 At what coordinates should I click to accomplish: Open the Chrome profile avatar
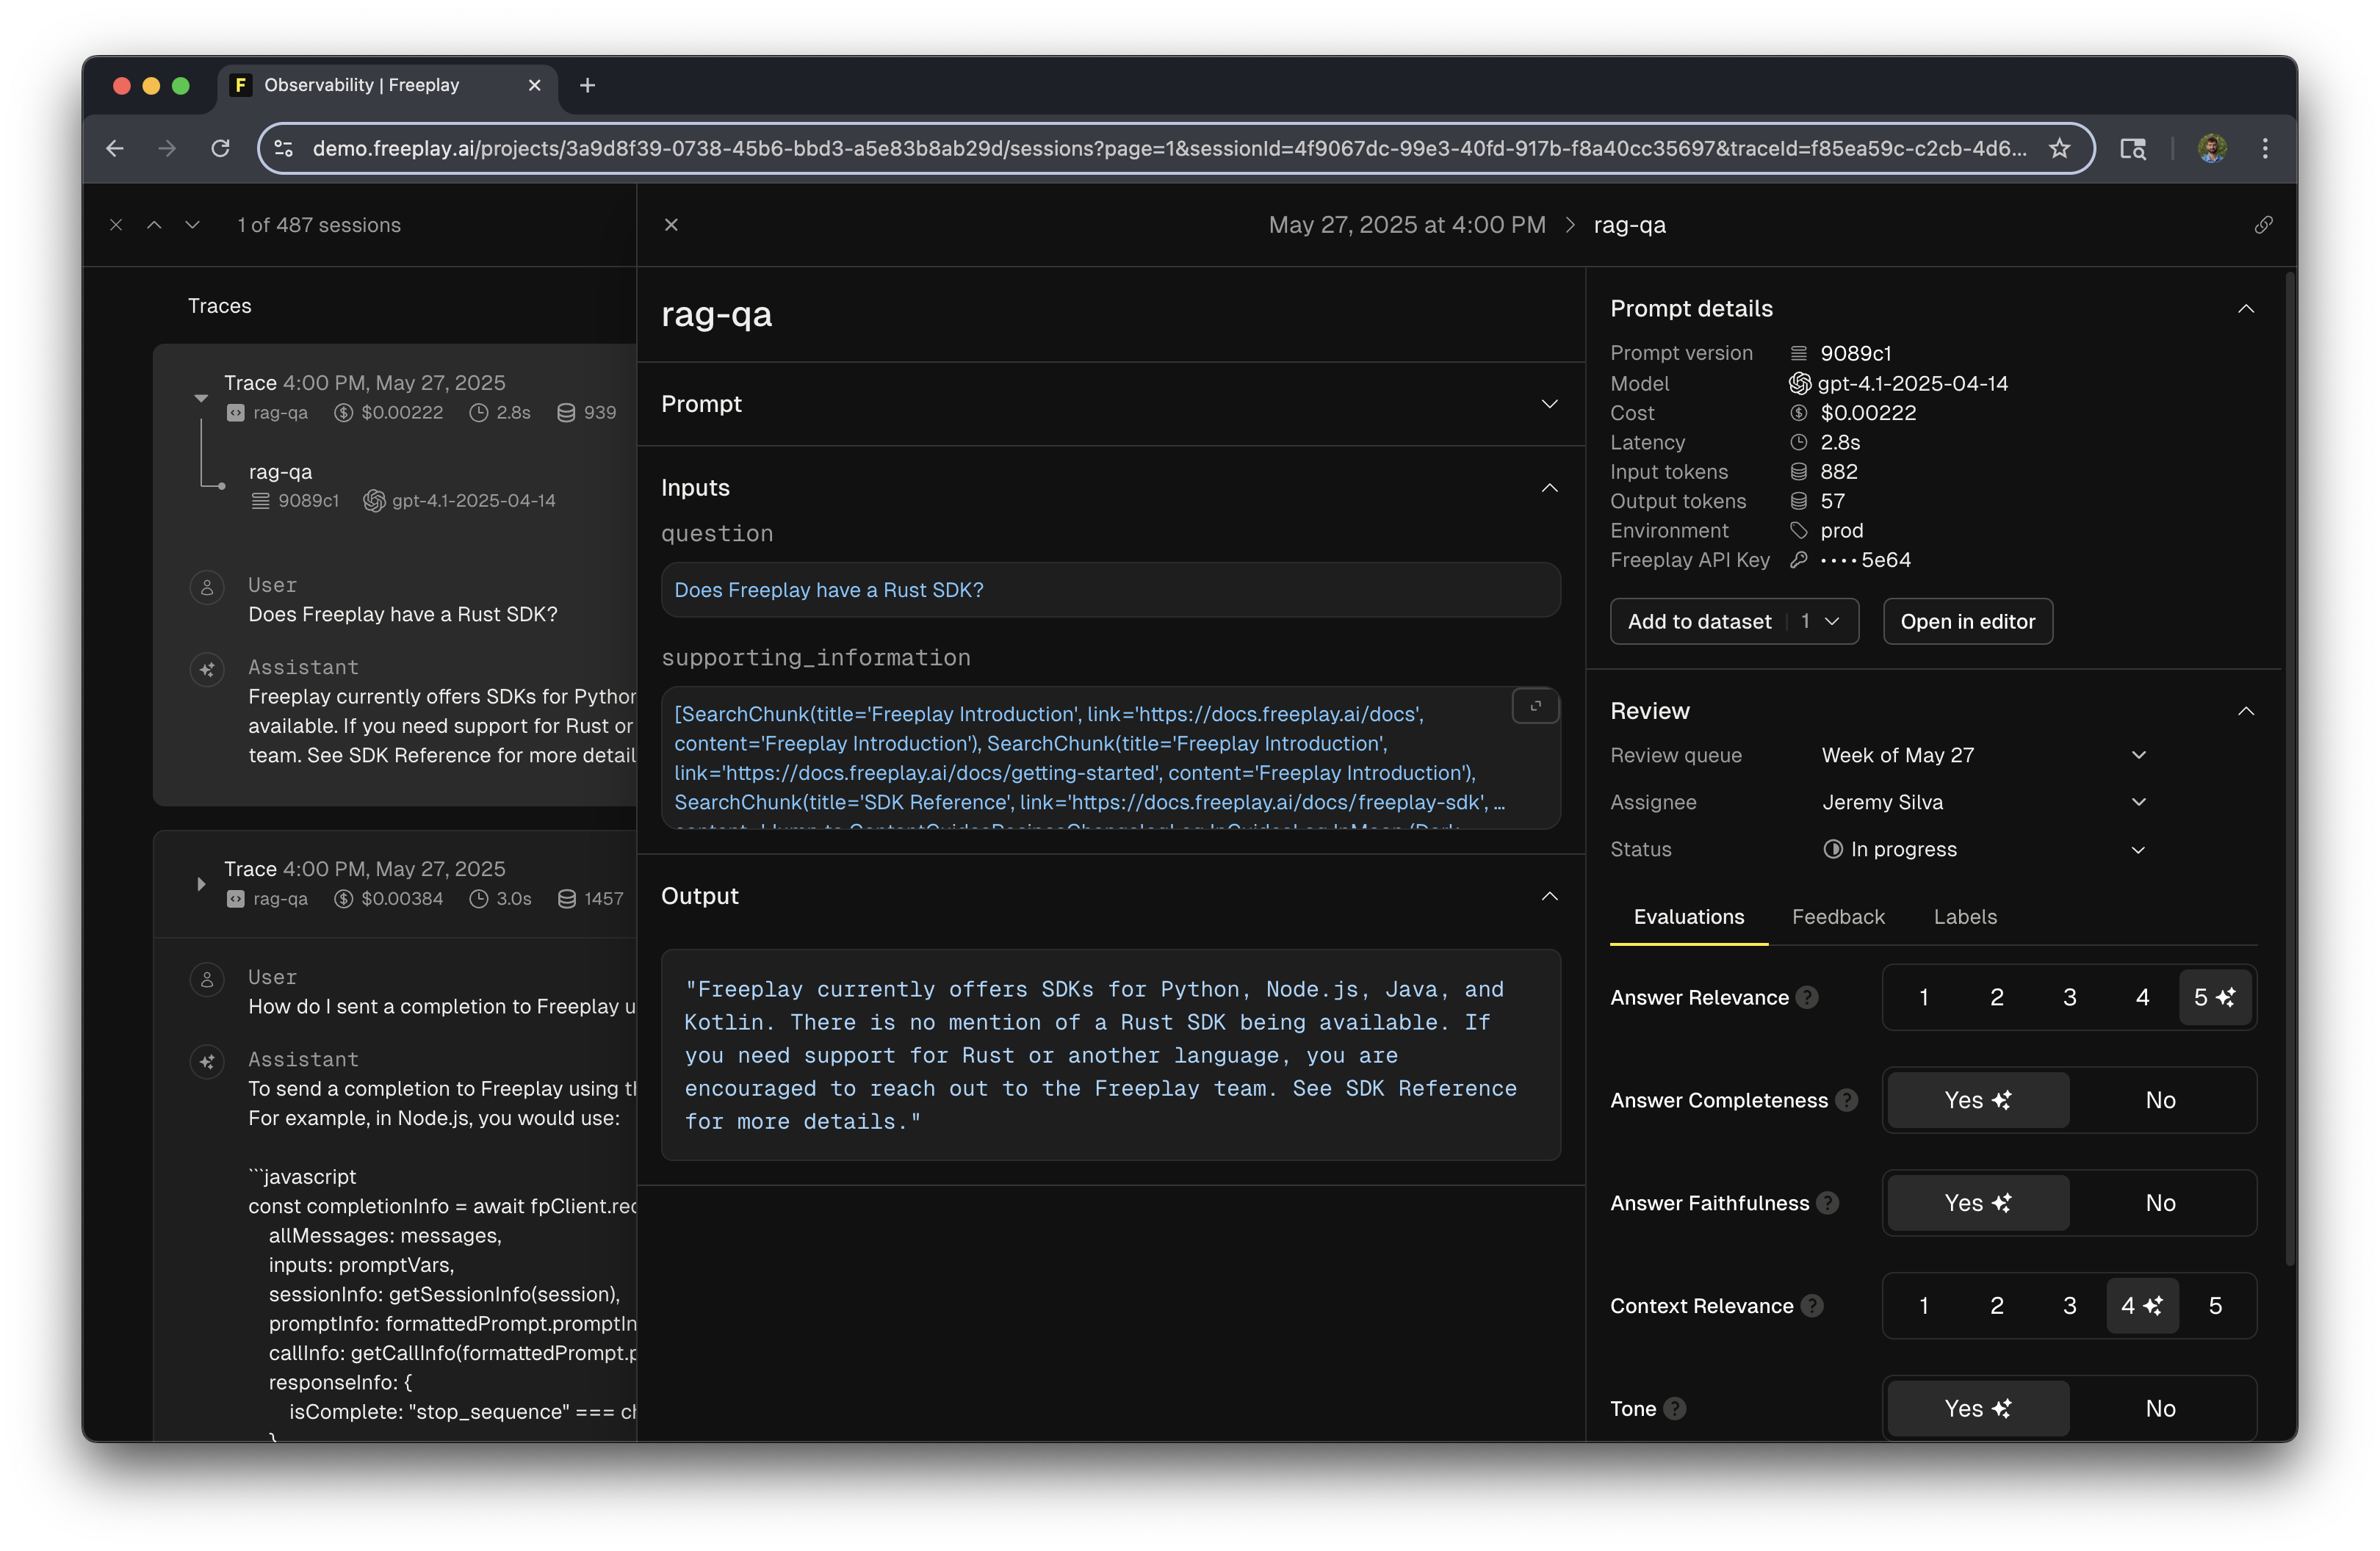pyautogui.click(x=2211, y=148)
